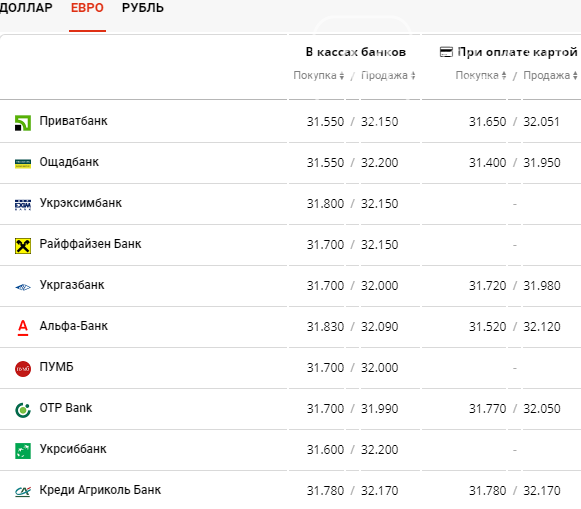
Task: Click the Приватбанк green logo icon
Action: (x=23, y=123)
